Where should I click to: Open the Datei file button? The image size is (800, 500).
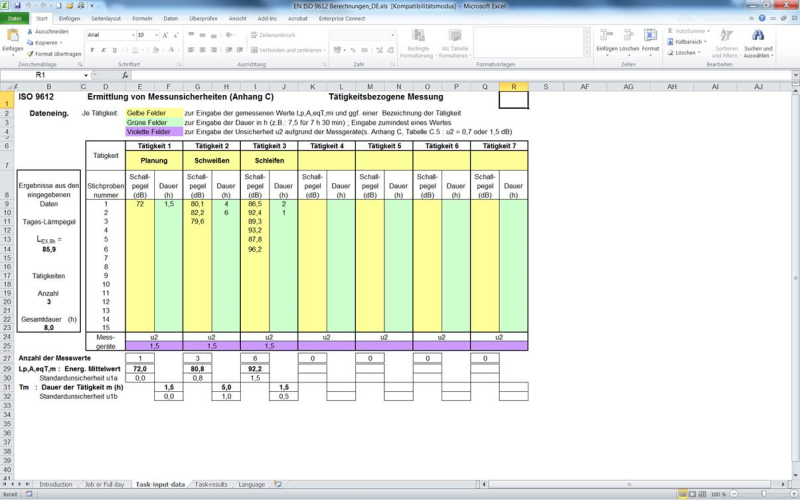[14, 18]
